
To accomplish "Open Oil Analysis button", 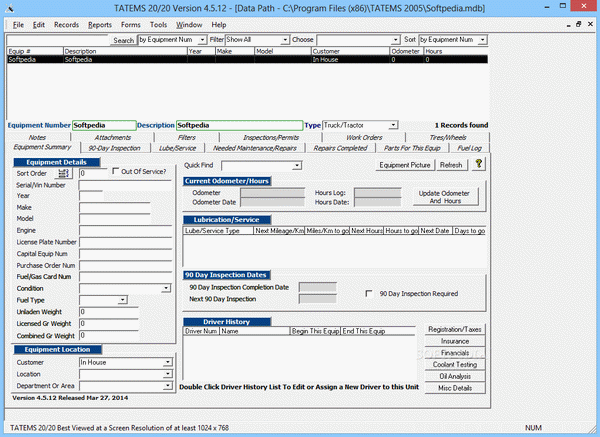I will tap(455, 377).
